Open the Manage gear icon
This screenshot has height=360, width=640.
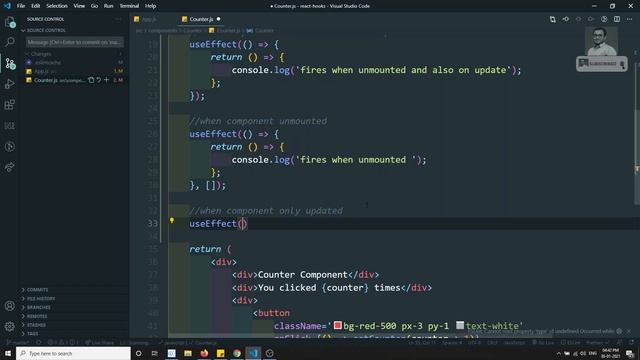coord(10,327)
